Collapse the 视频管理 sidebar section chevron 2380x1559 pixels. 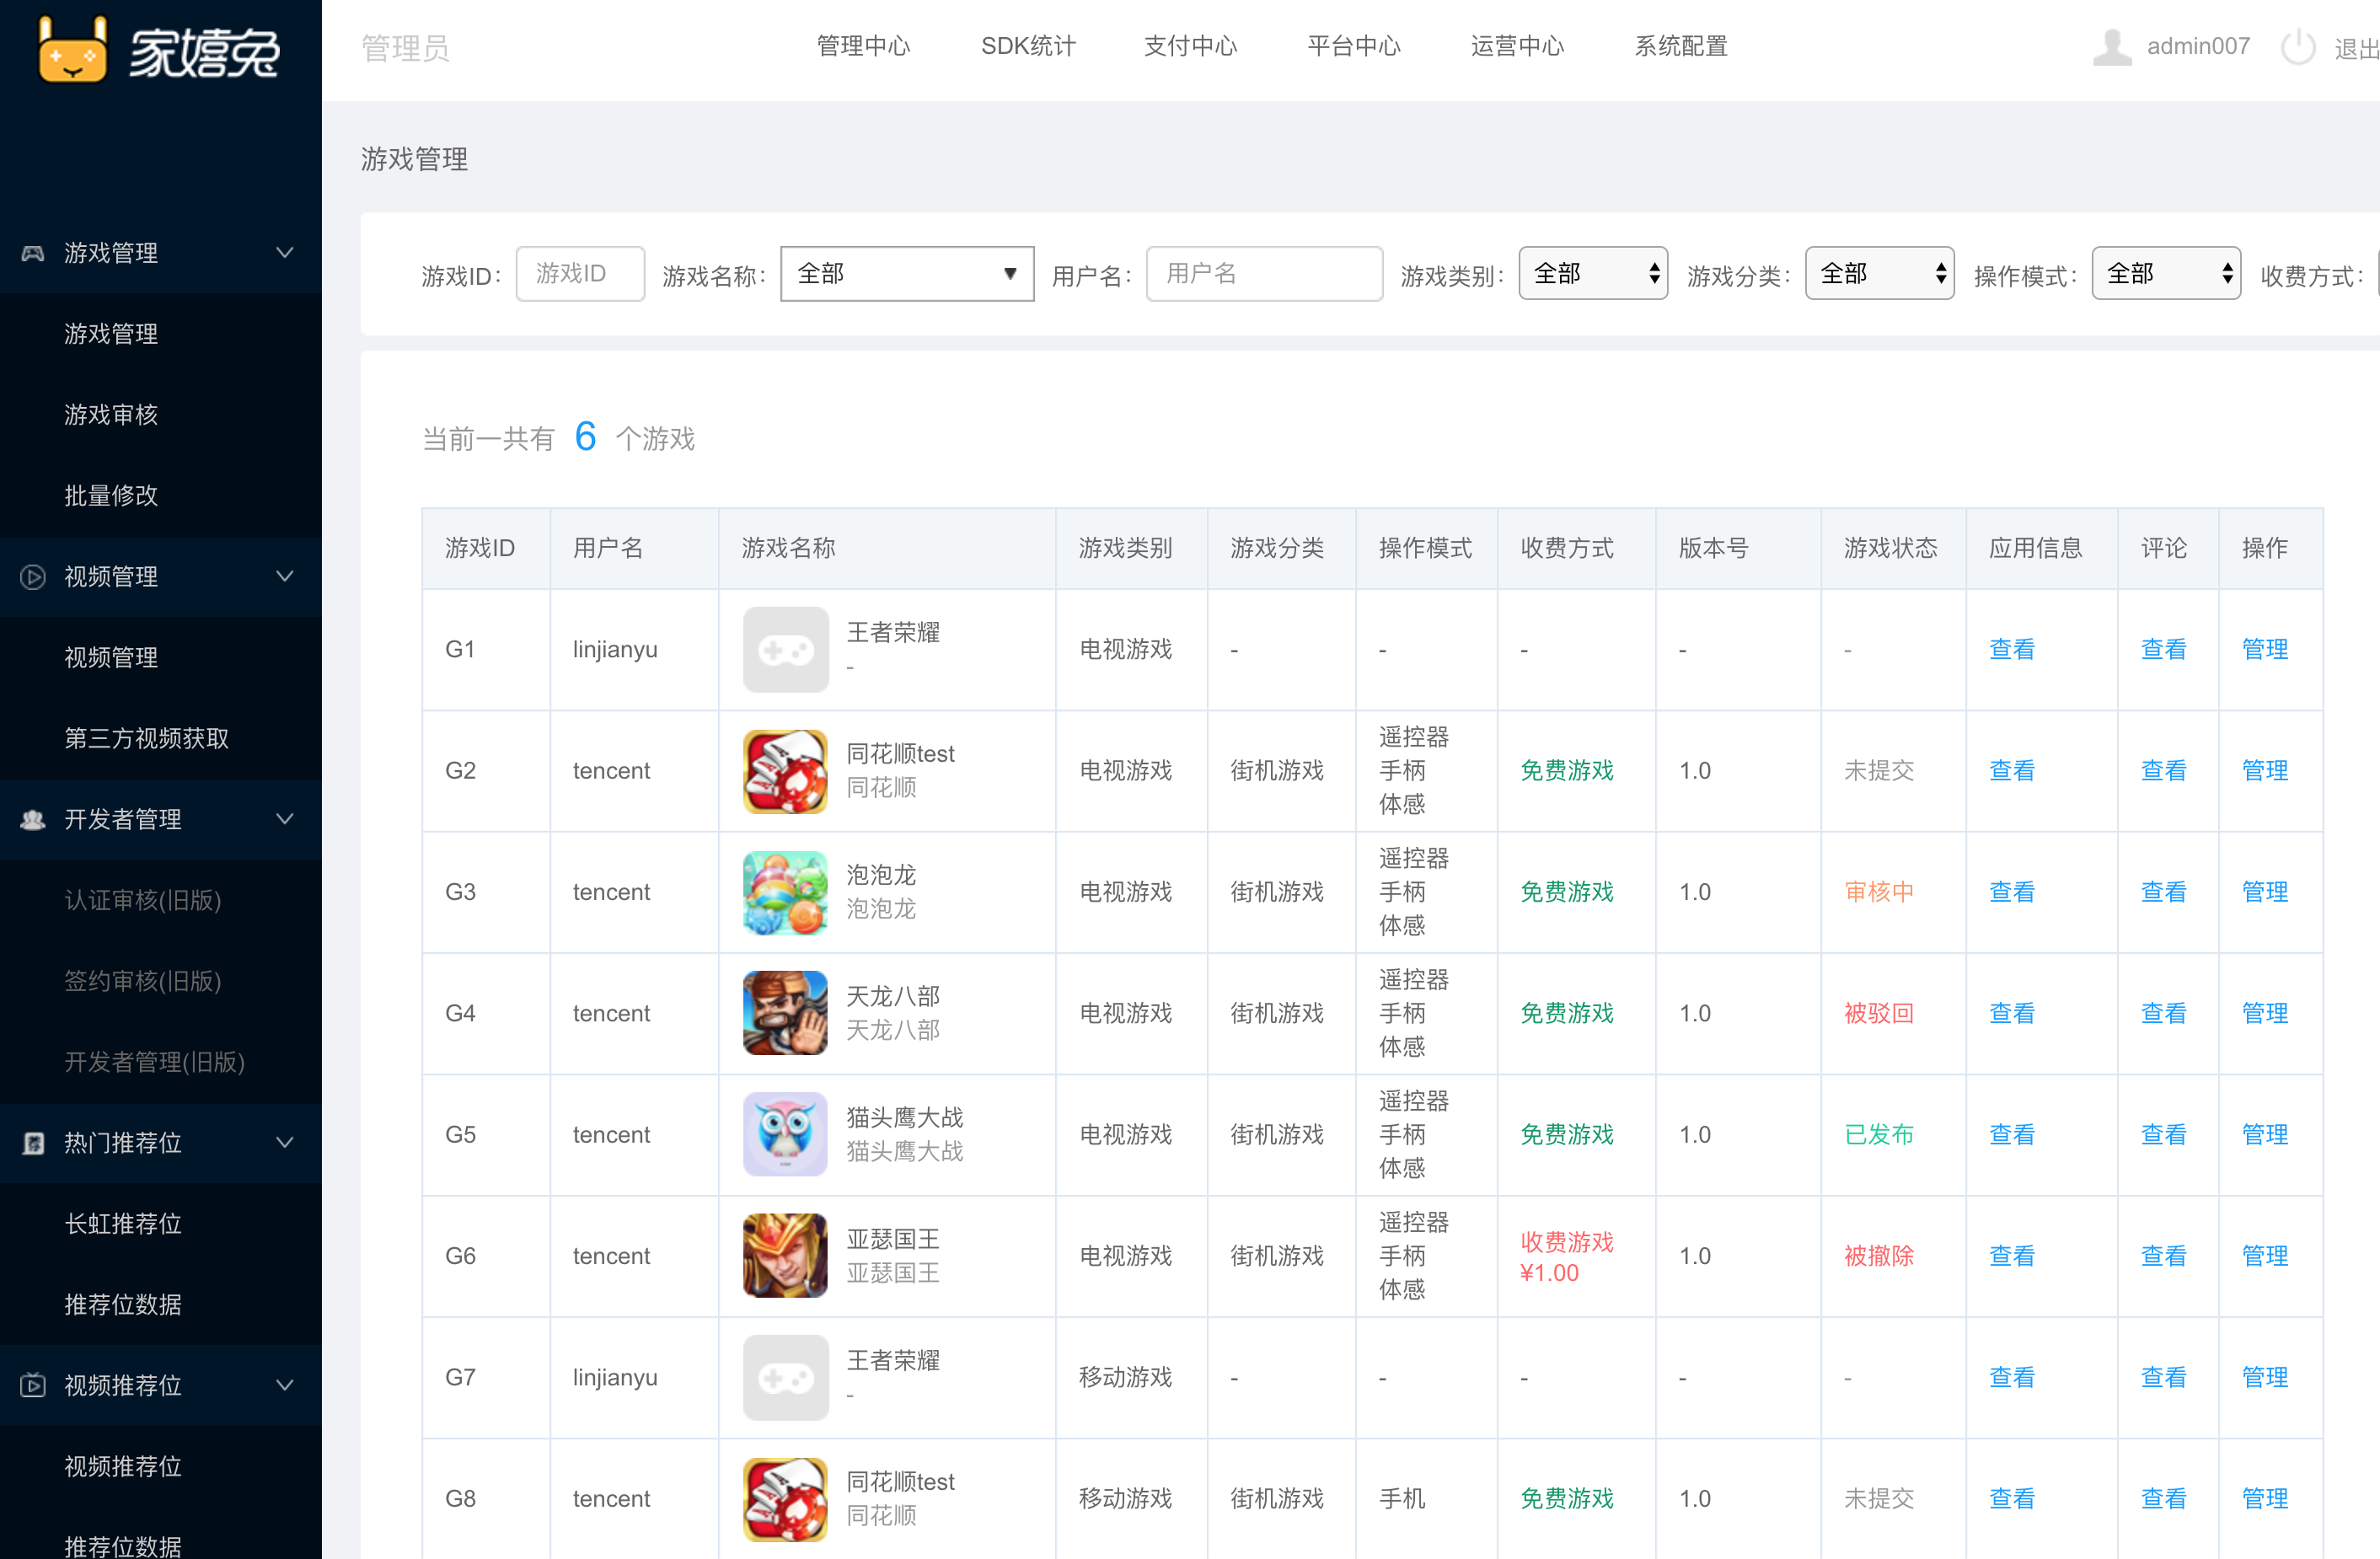285,577
